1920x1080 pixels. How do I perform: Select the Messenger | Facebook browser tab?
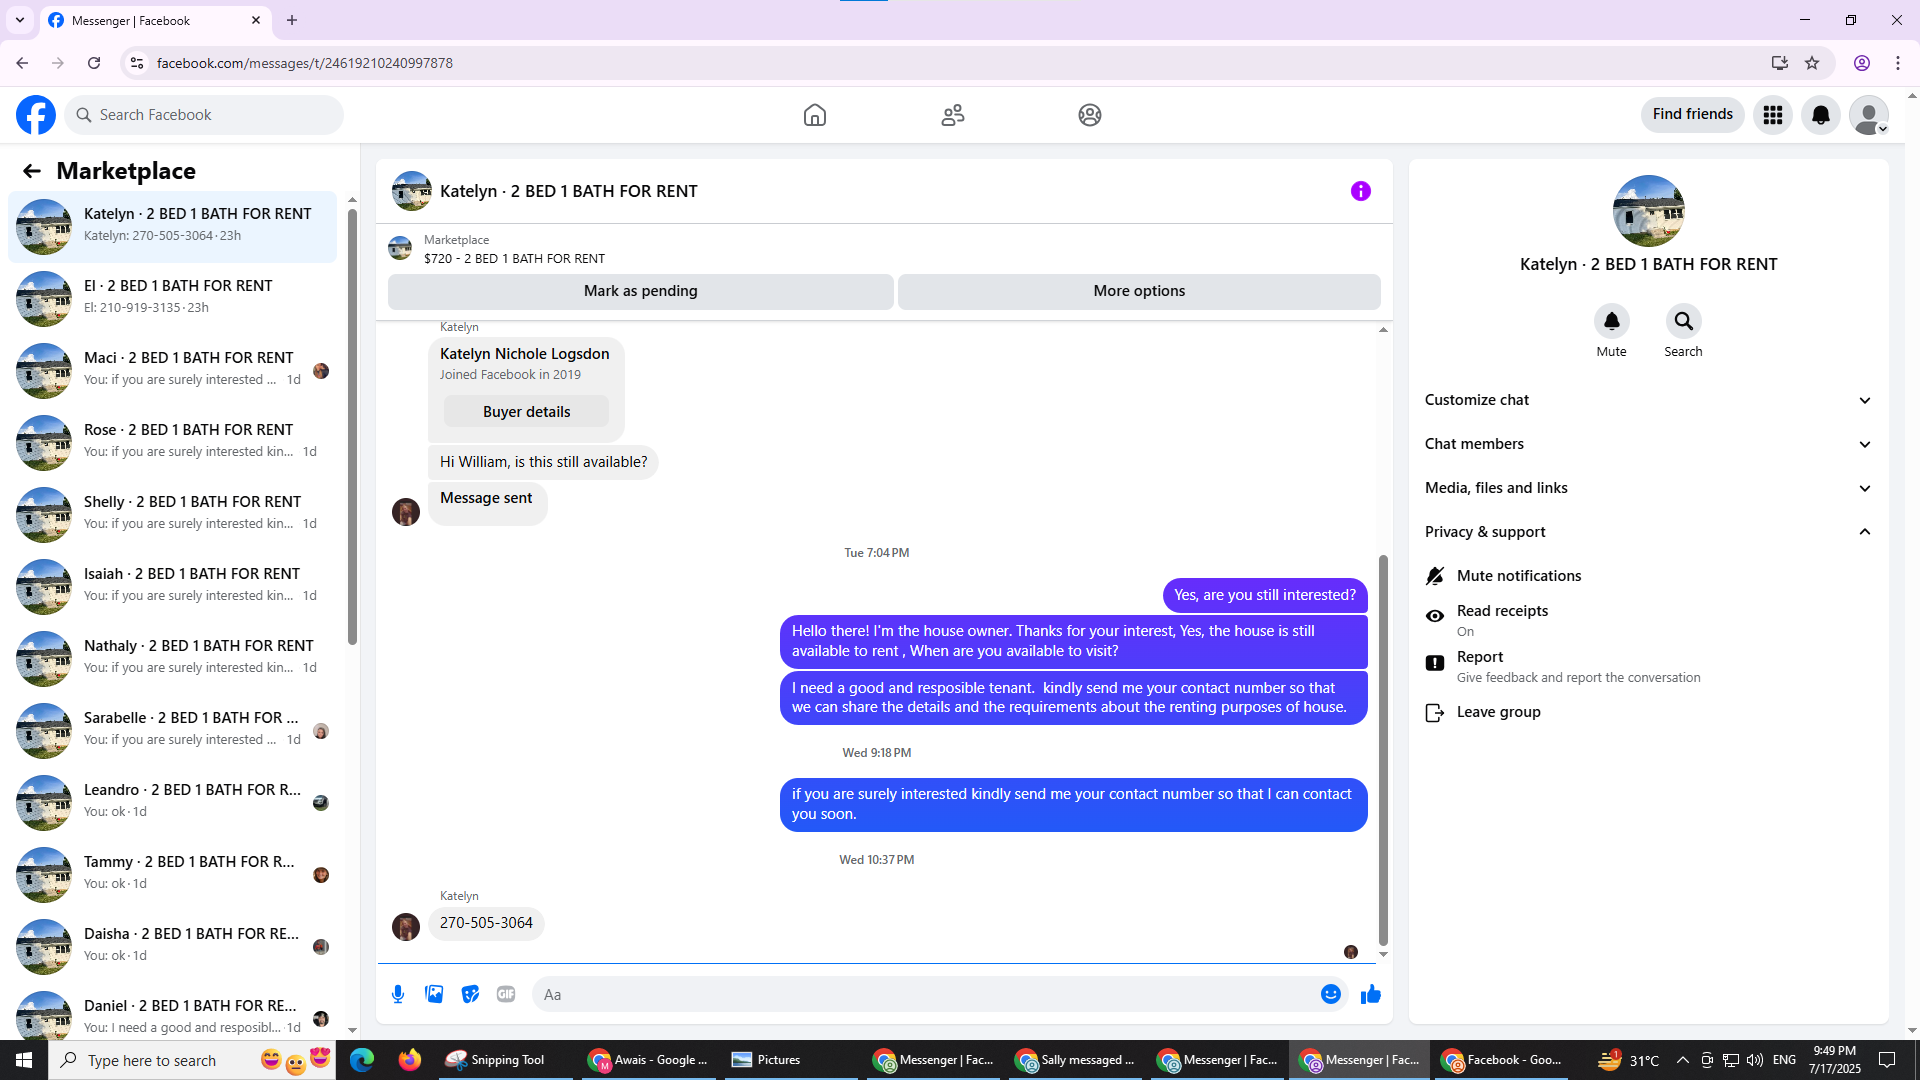(155, 21)
